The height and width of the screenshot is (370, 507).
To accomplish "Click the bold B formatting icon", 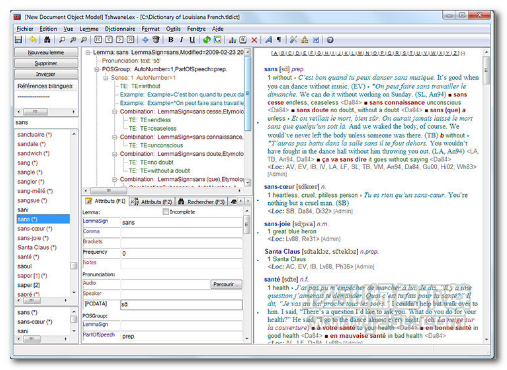I will [171, 40].
